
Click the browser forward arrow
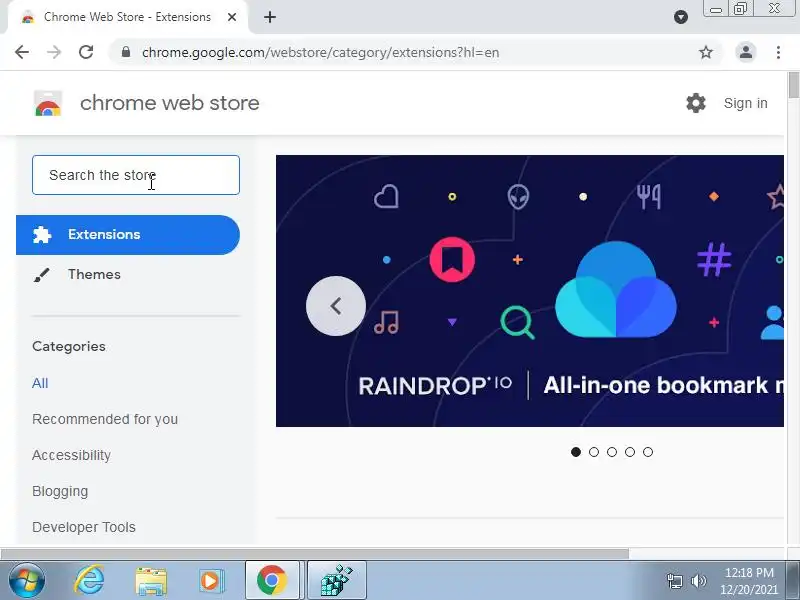pyautogui.click(x=54, y=52)
